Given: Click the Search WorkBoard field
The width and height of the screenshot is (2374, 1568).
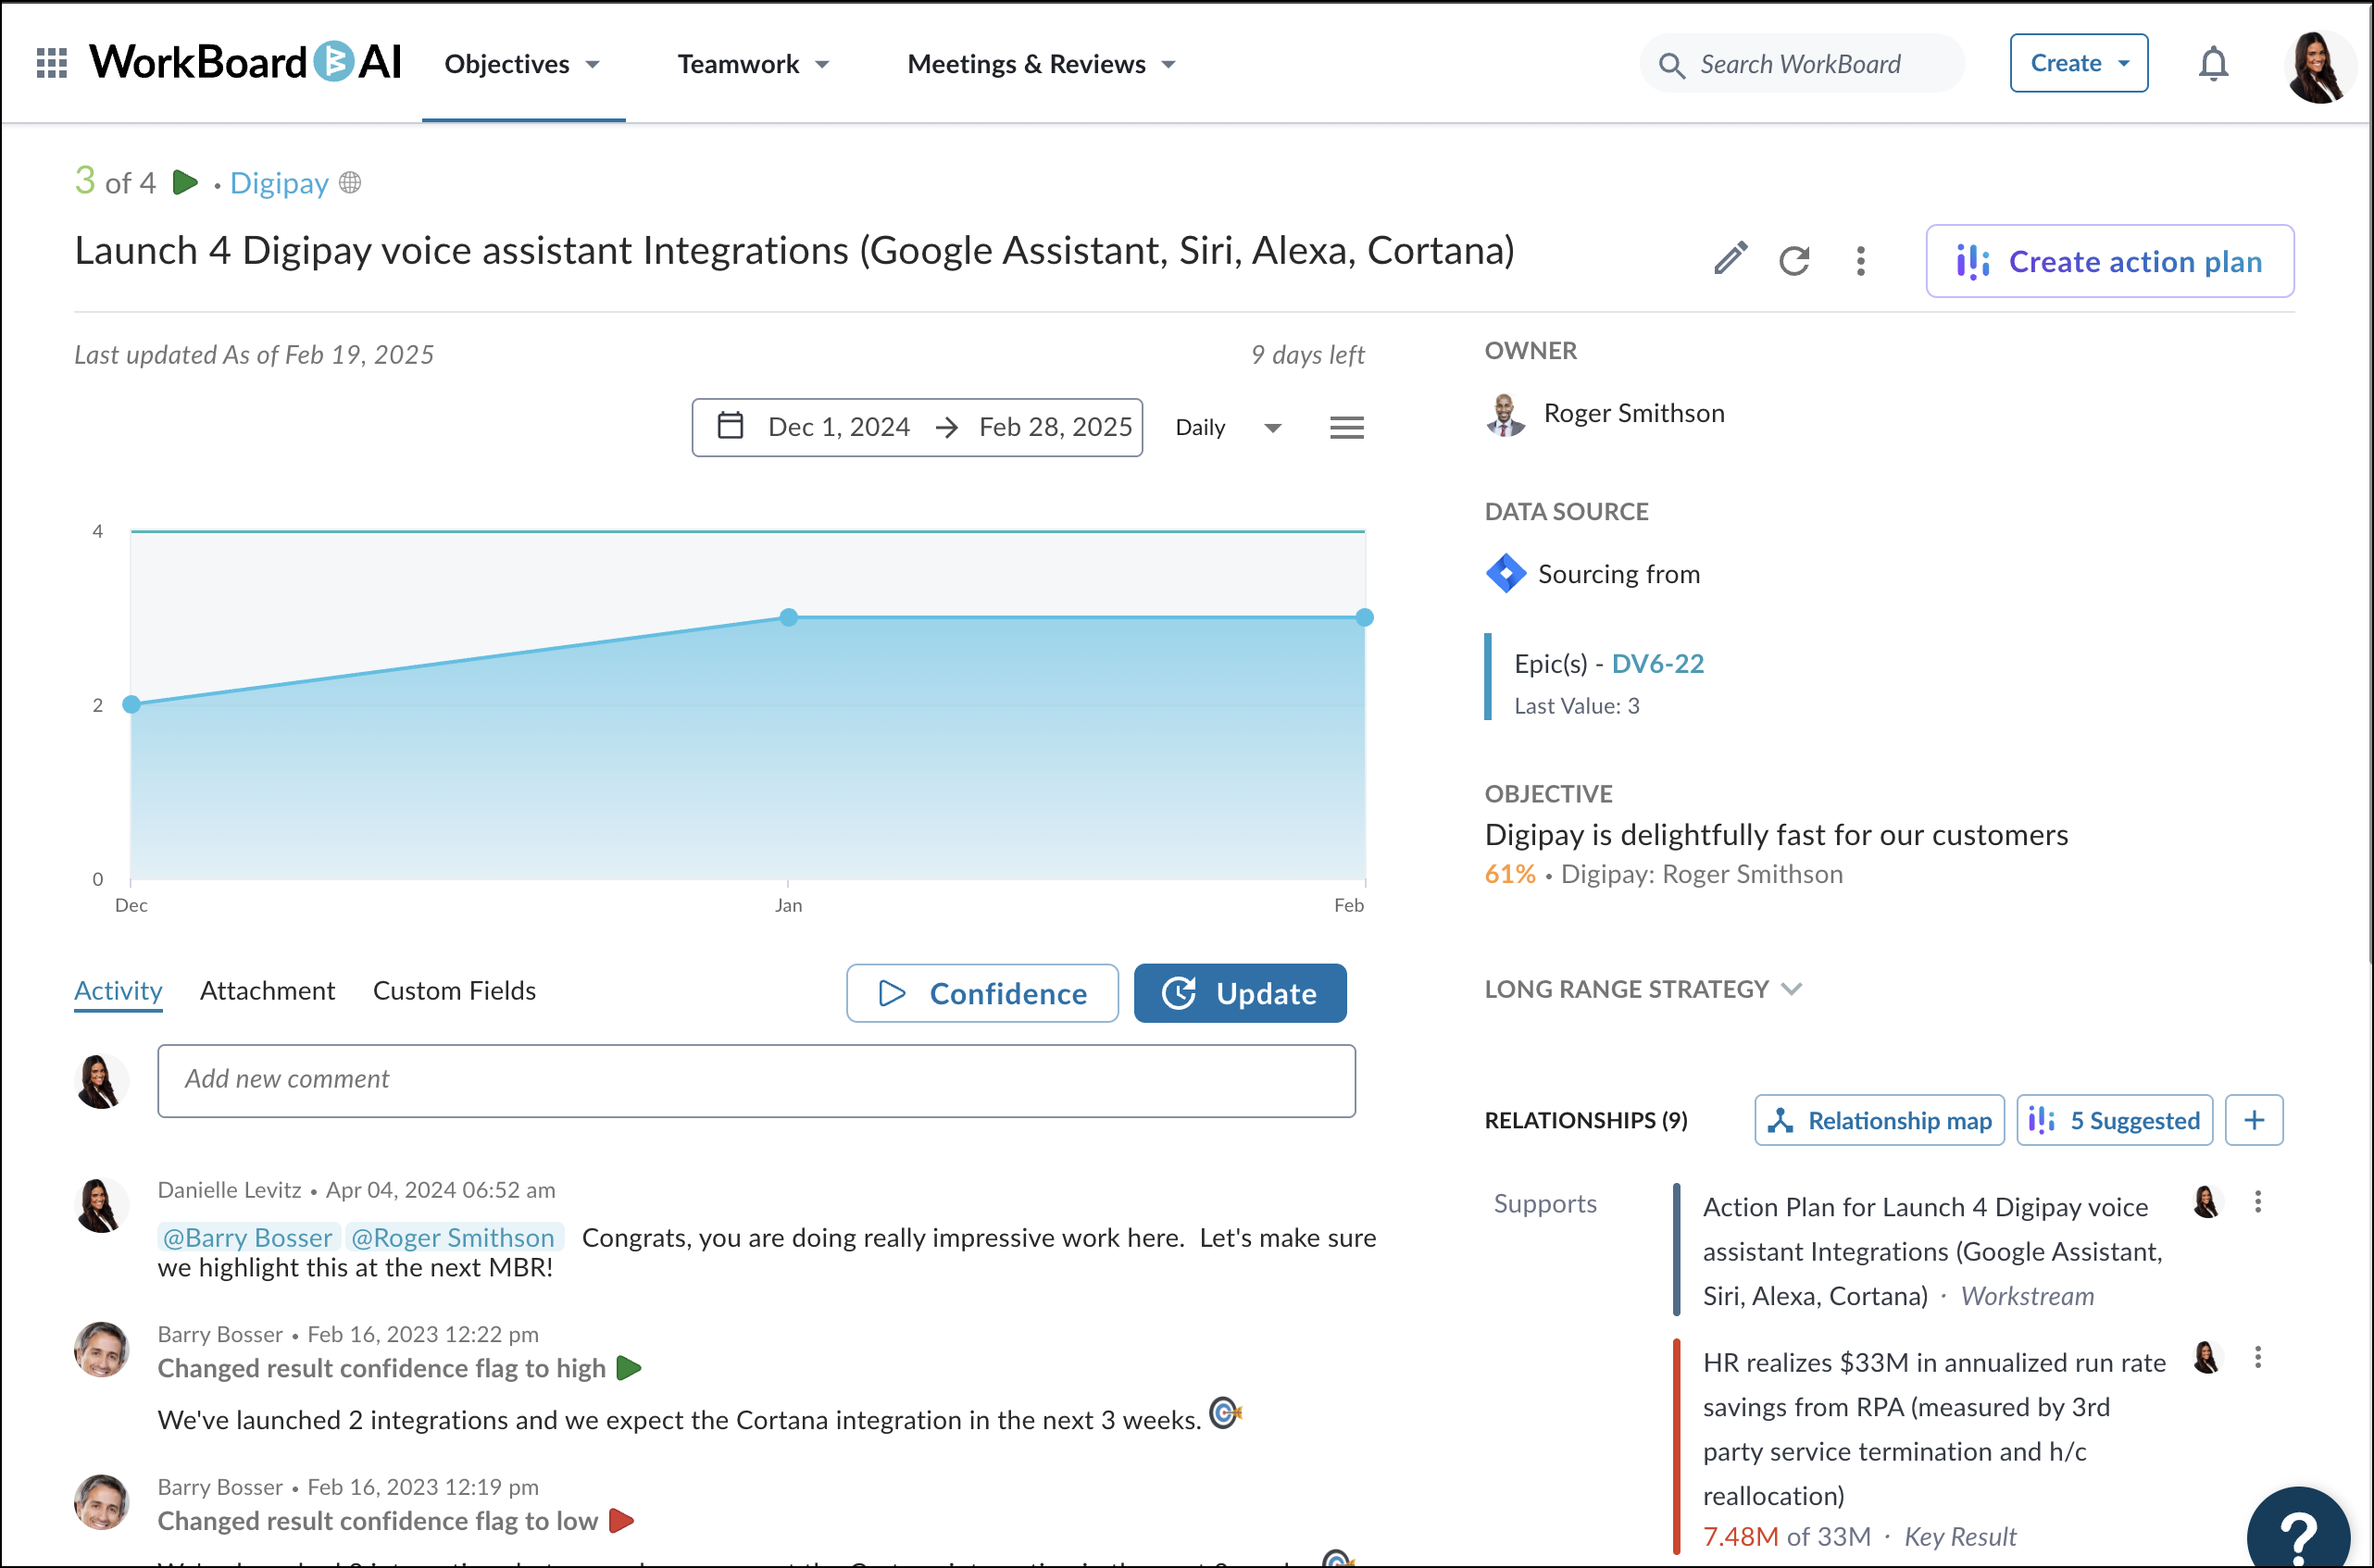Looking at the screenshot, I should [x=1800, y=65].
